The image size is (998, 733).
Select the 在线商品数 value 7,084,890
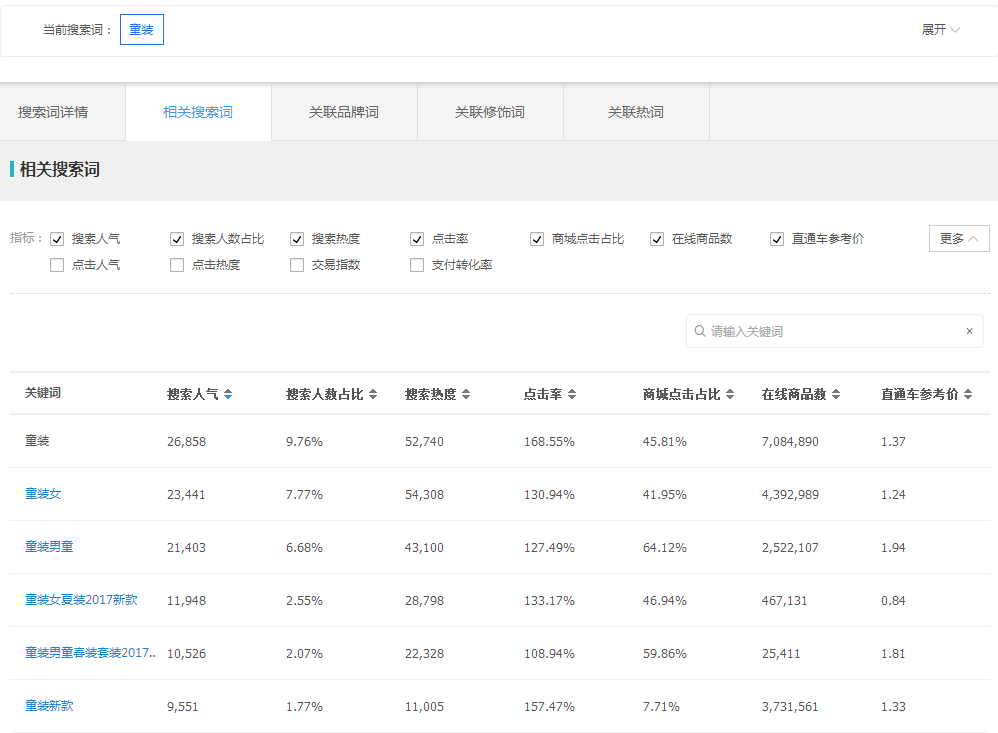[791, 442]
